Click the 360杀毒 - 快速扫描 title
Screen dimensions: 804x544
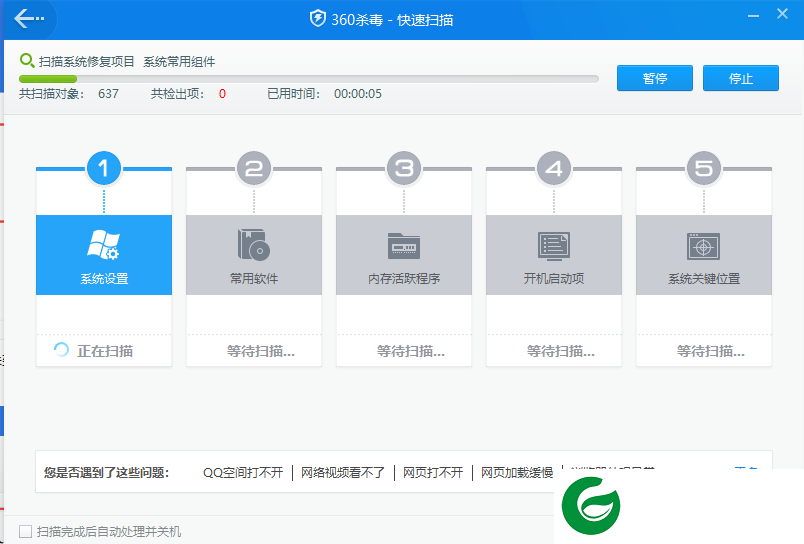click(392, 19)
